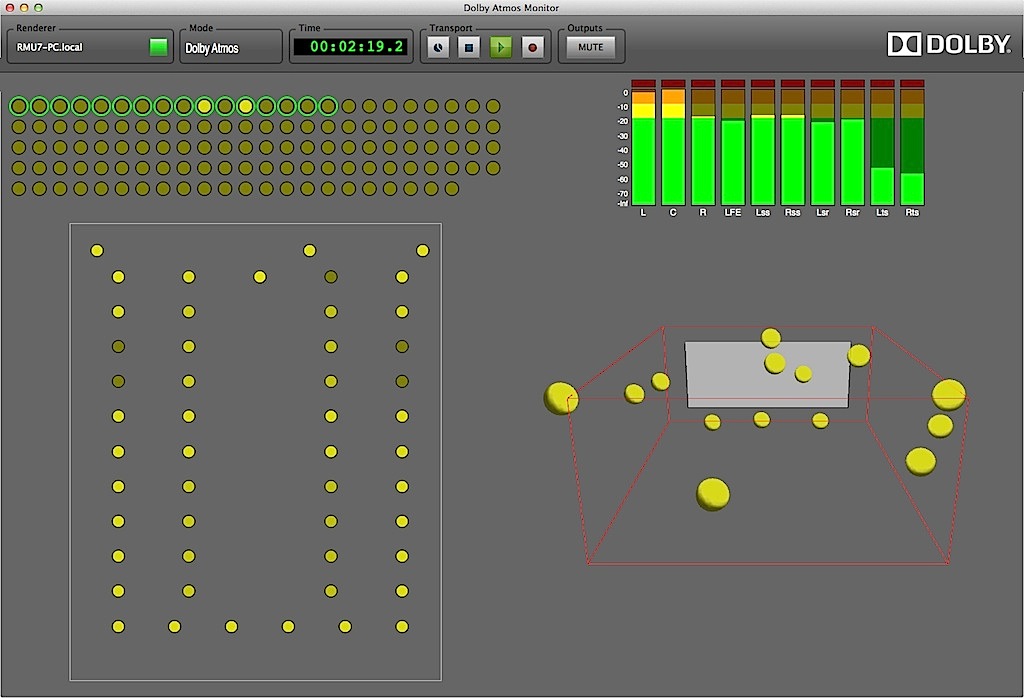Click the first green-ringed object indicator
Viewport: 1024px width, 698px height.
[x=18, y=106]
